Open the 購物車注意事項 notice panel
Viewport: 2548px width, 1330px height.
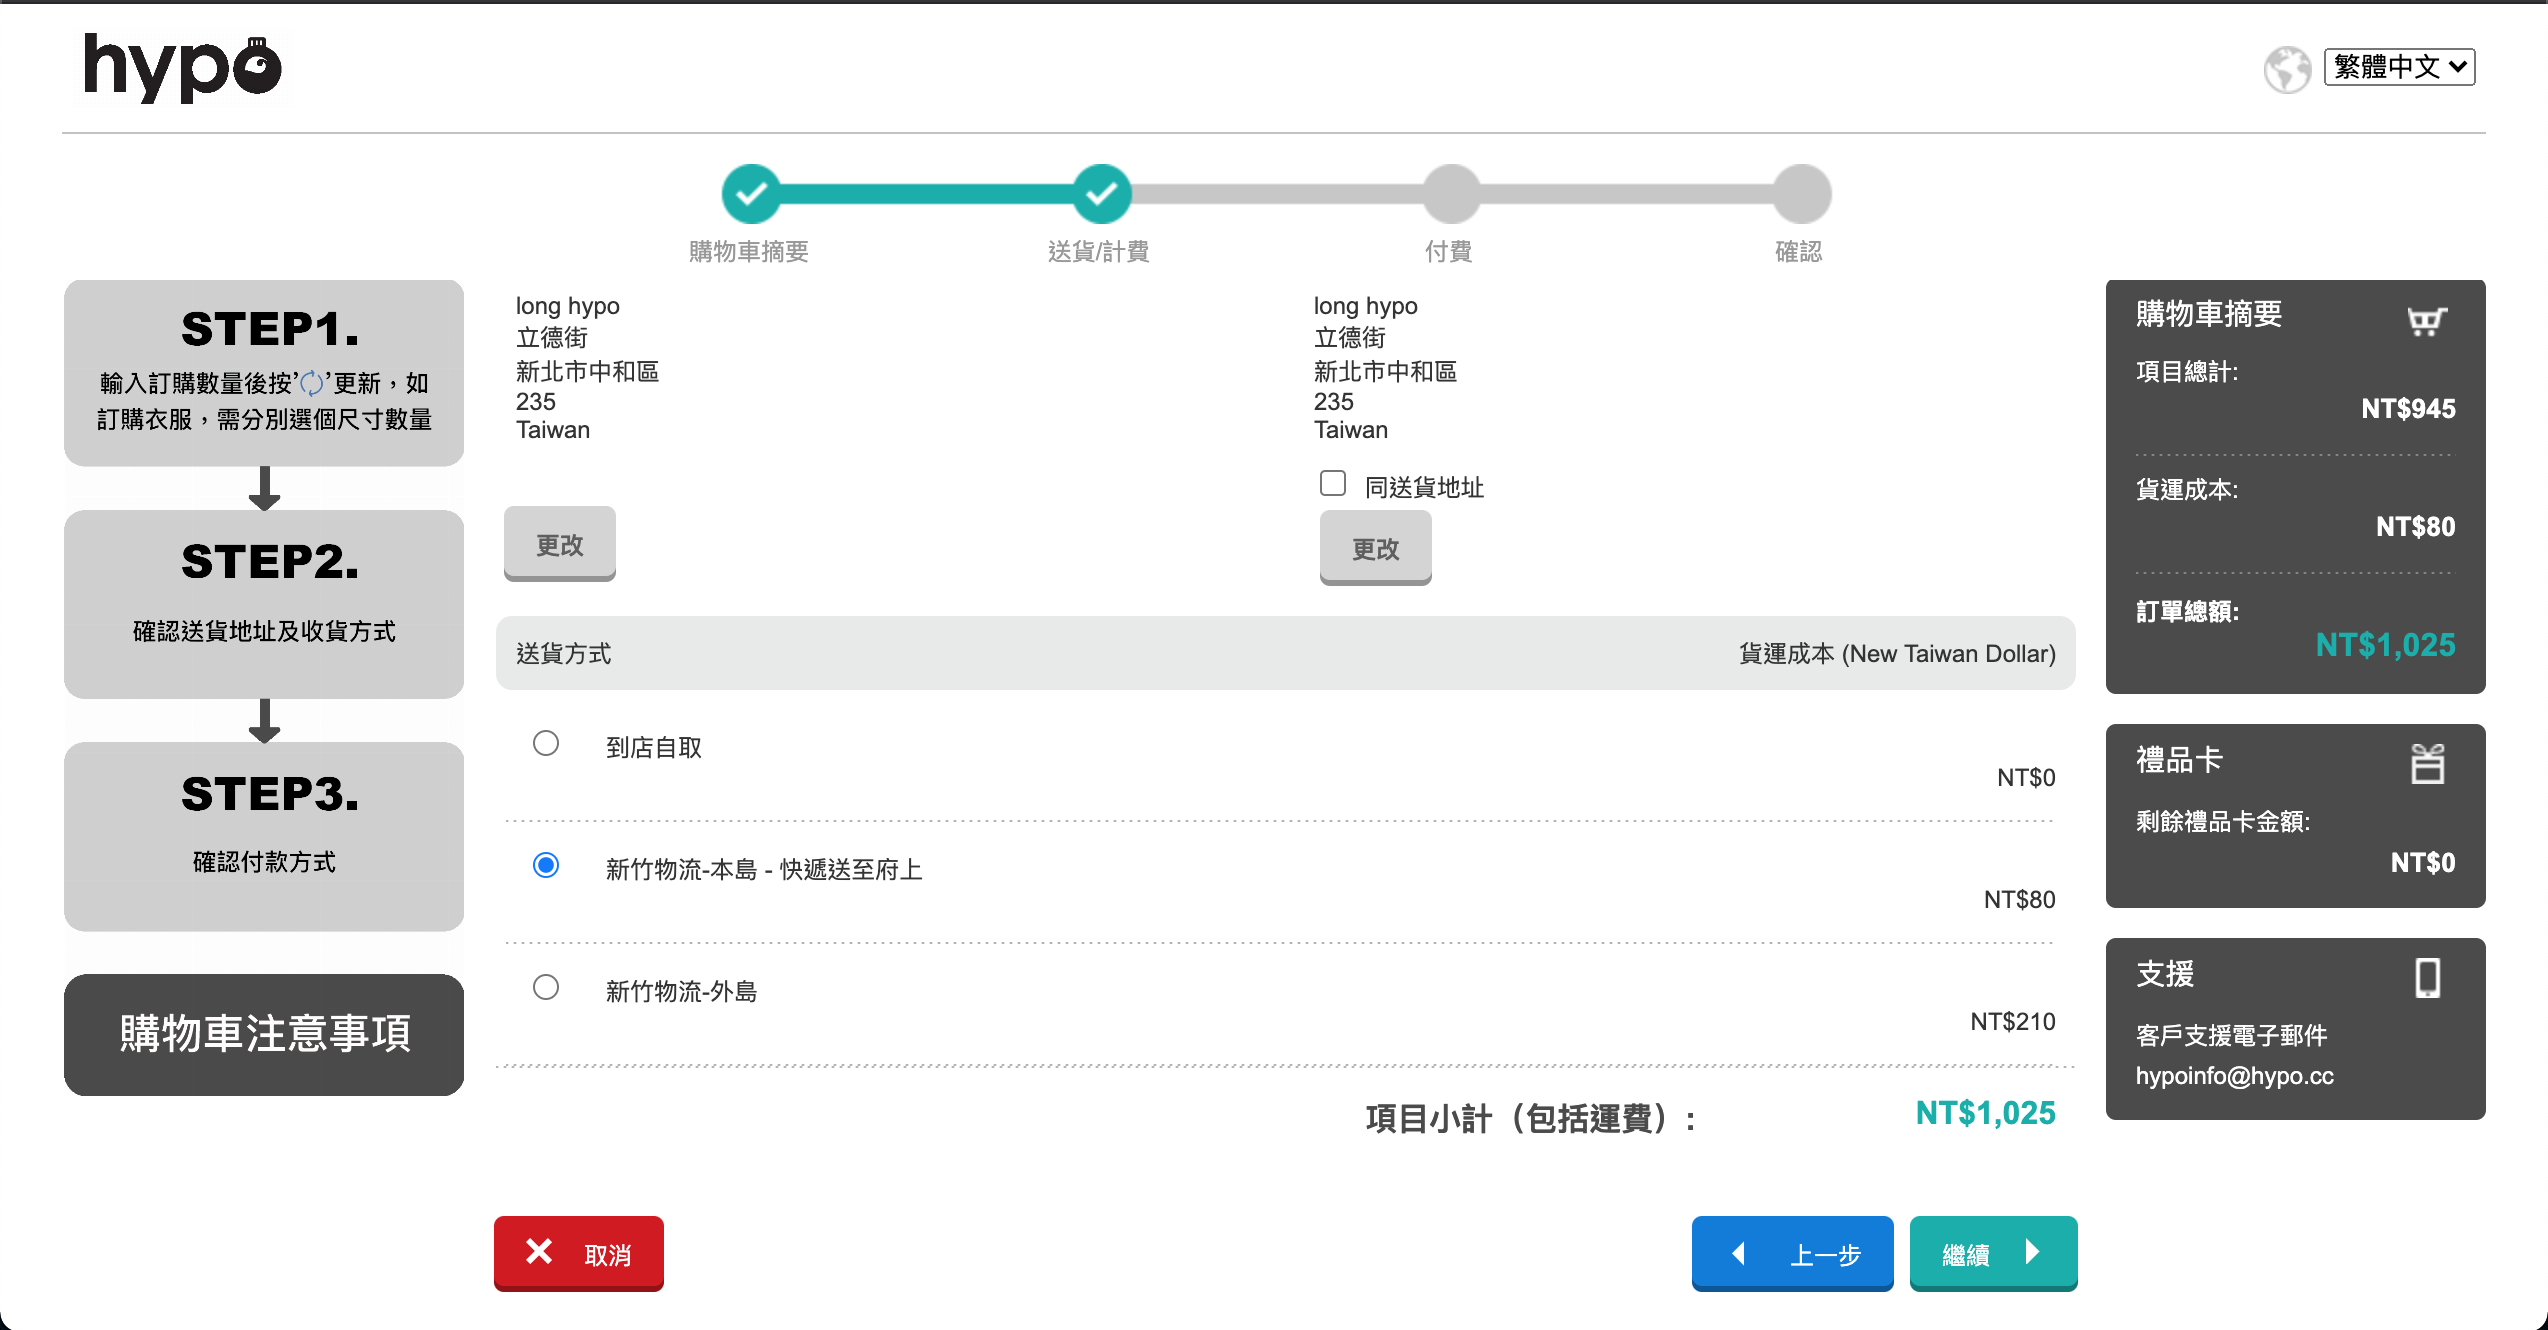264,1034
